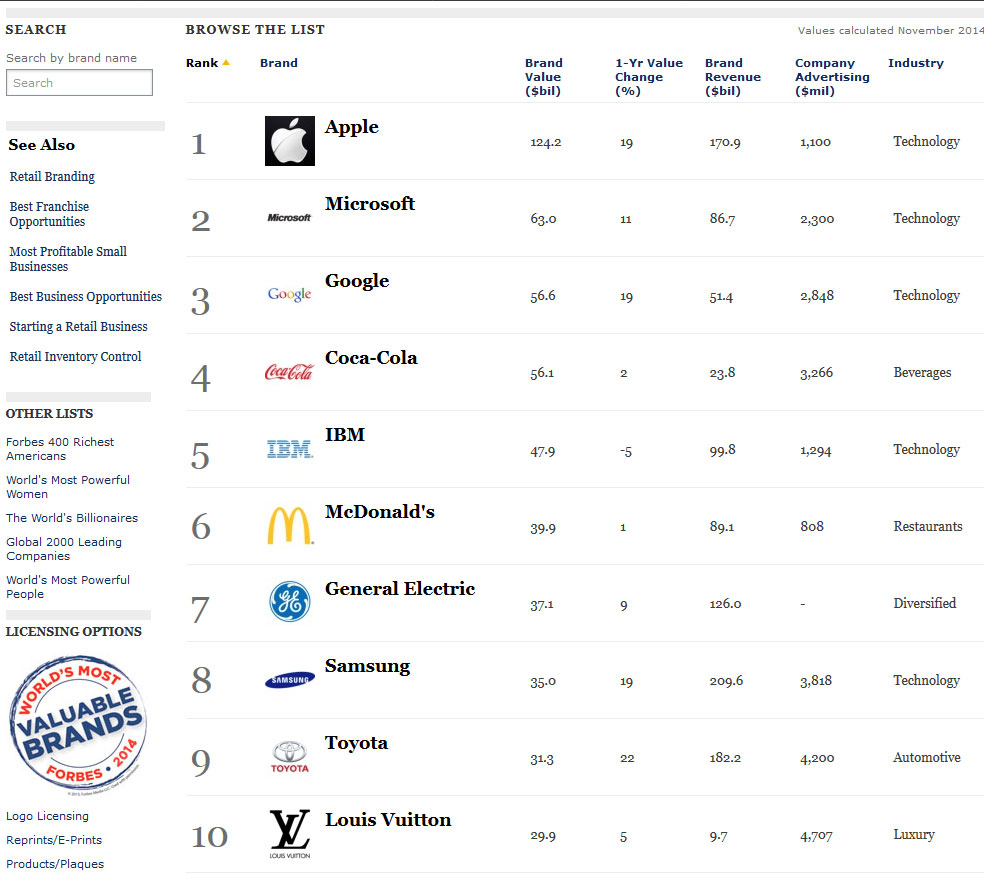Sort by the Brand column header
The height and width of the screenshot is (879, 984).
pyautogui.click(x=279, y=63)
